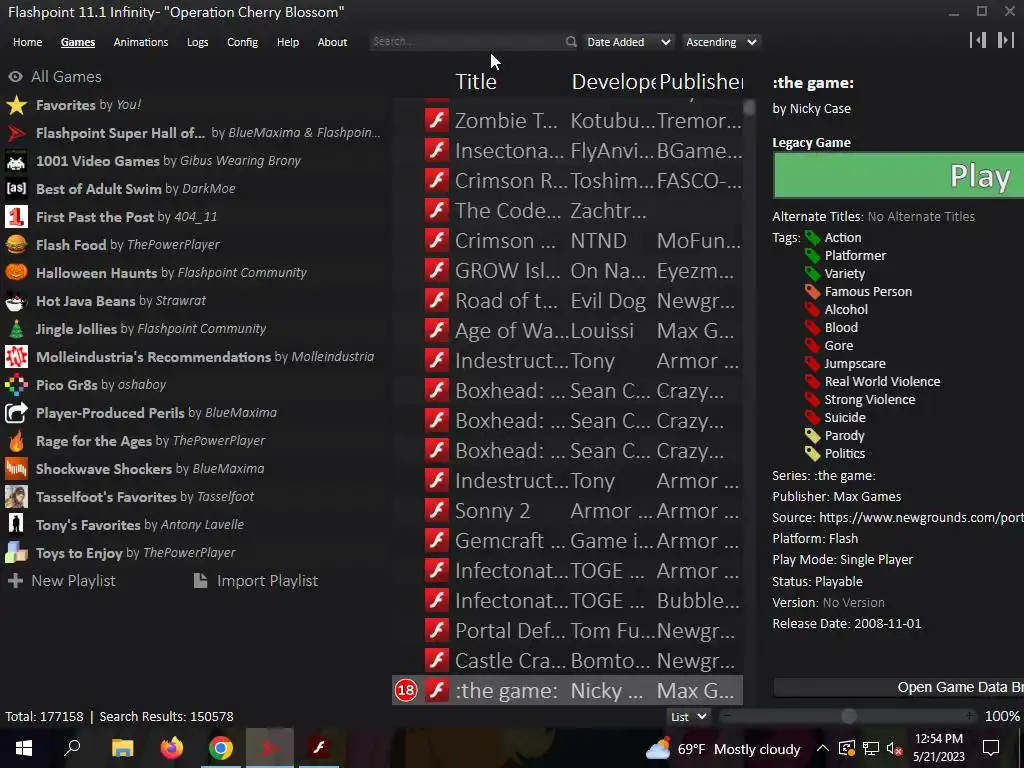Click Open Game Data Browser button
The image size is (1024, 768).
[x=899, y=687]
